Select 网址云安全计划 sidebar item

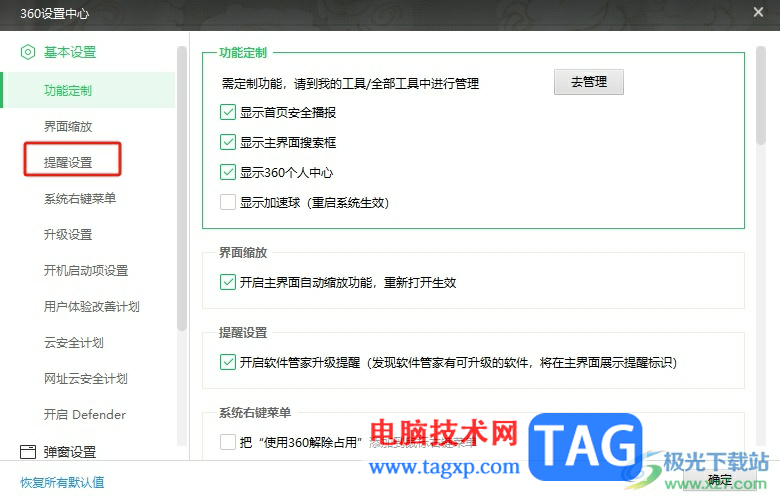(x=86, y=379)
